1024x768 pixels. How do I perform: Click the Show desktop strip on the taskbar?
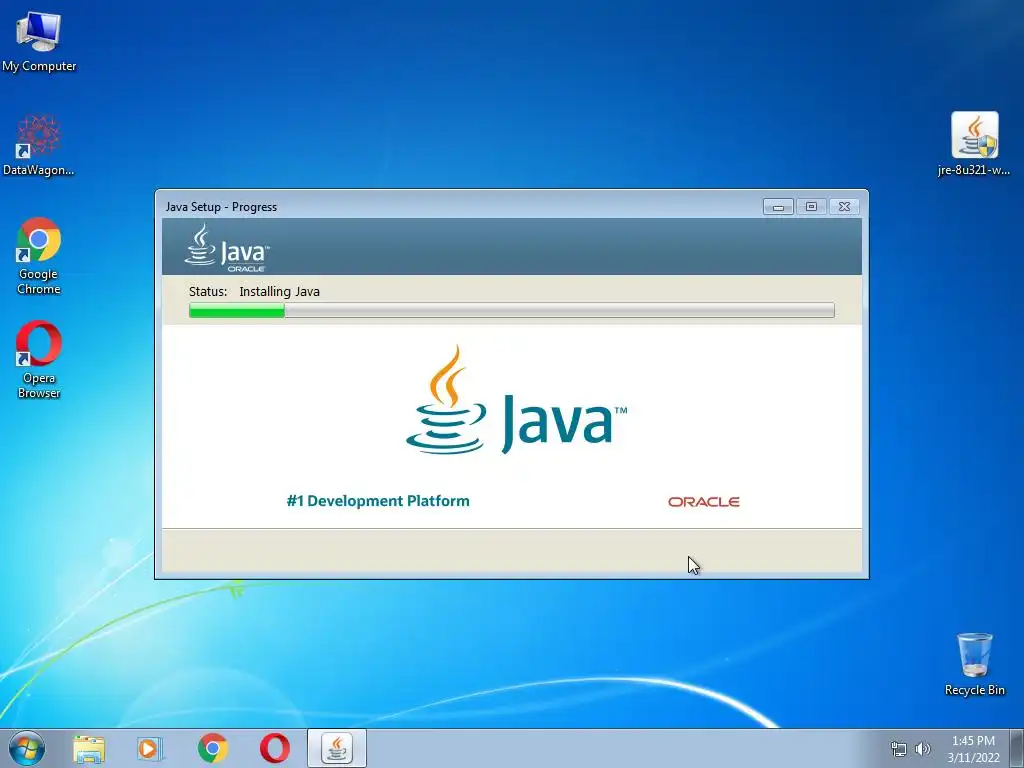pyautogui.click(x=1017, y=748)
